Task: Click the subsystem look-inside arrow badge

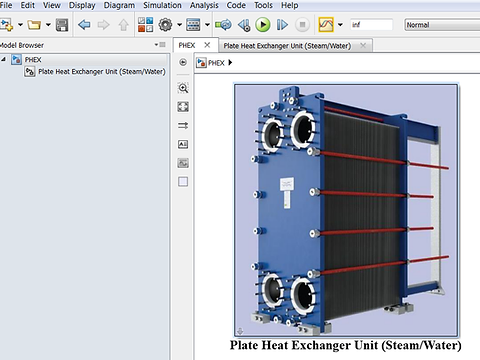Action: (x=240, y=331)
